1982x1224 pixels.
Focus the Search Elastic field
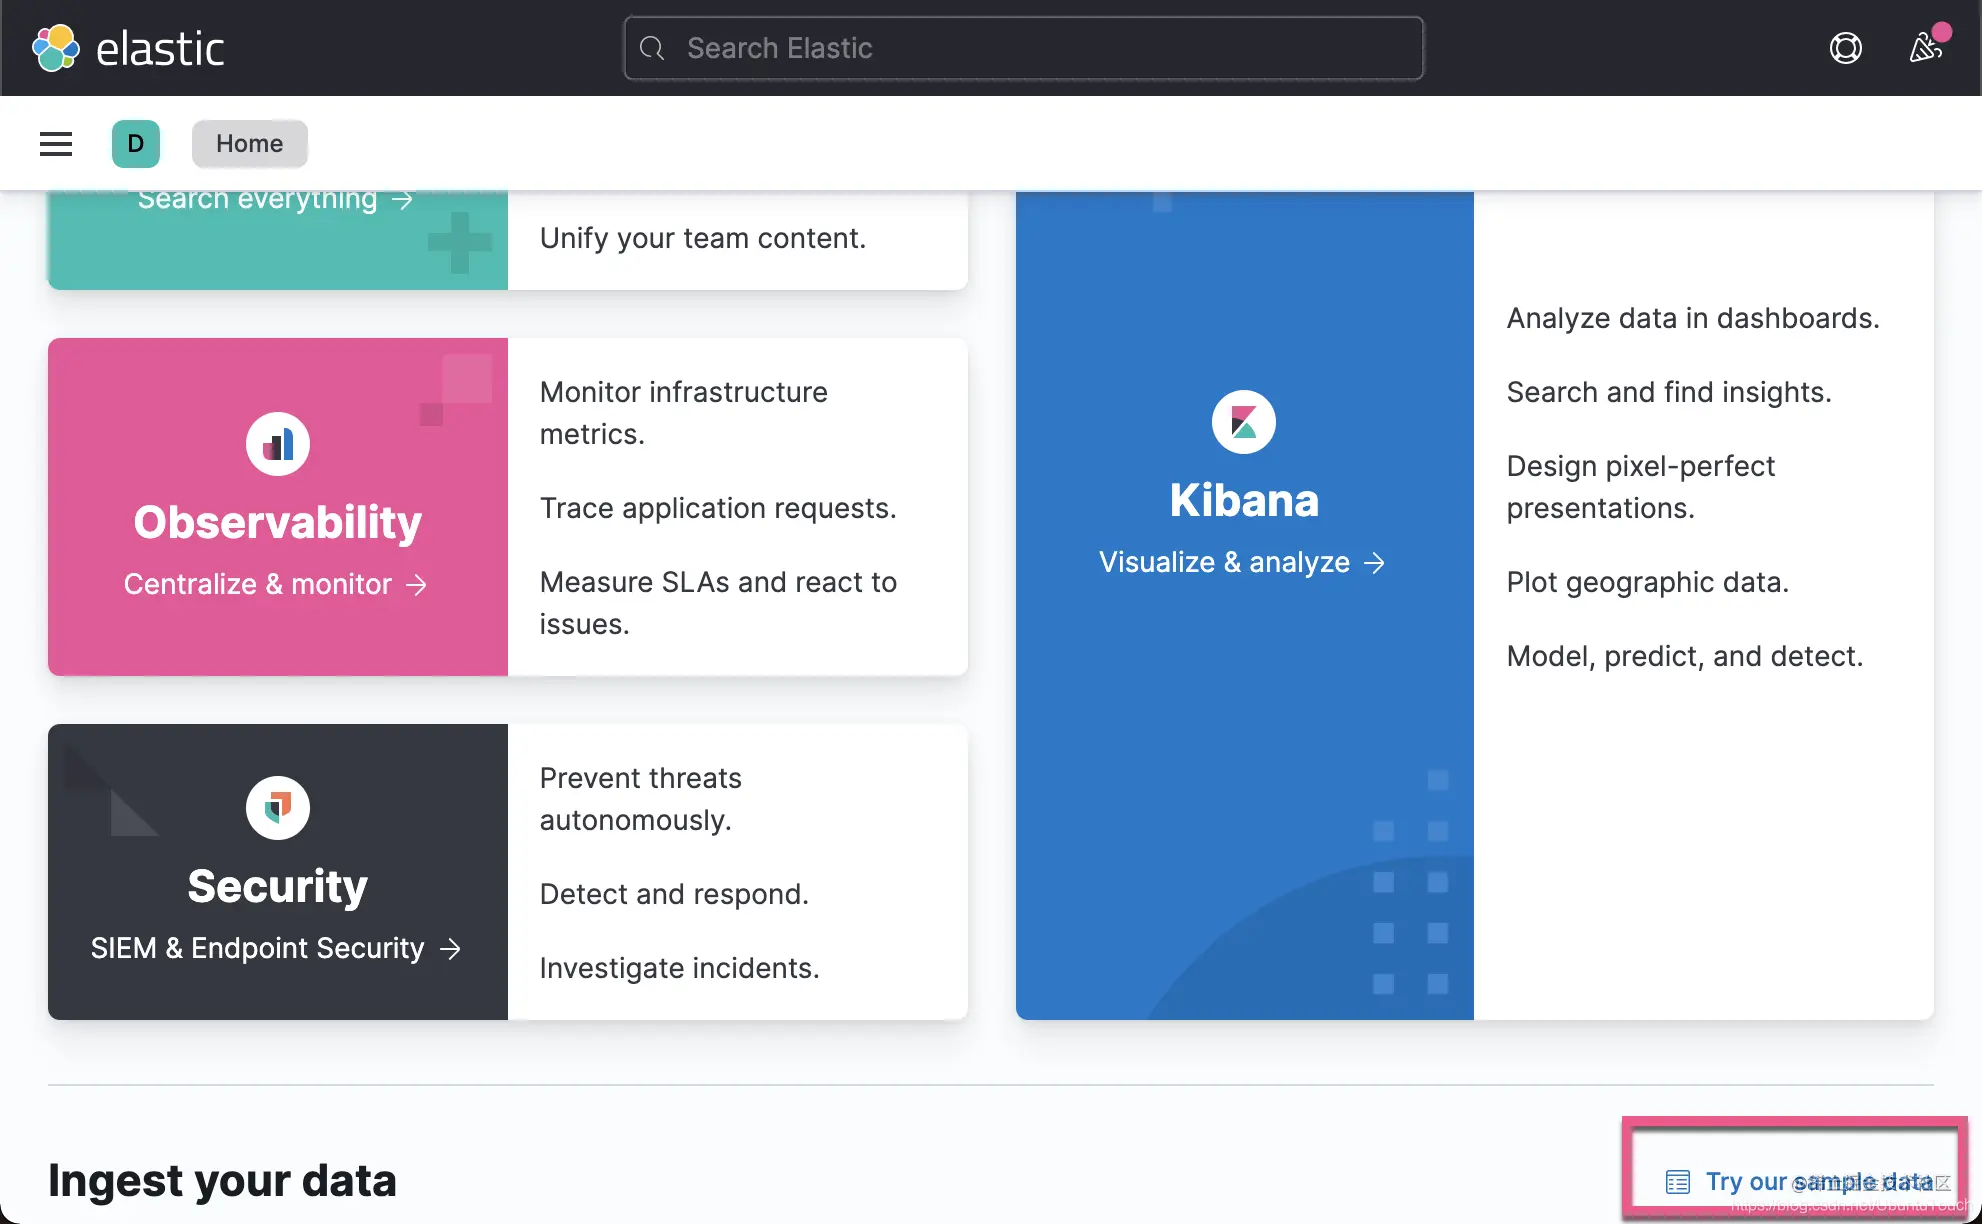[x=1024, y=48]
